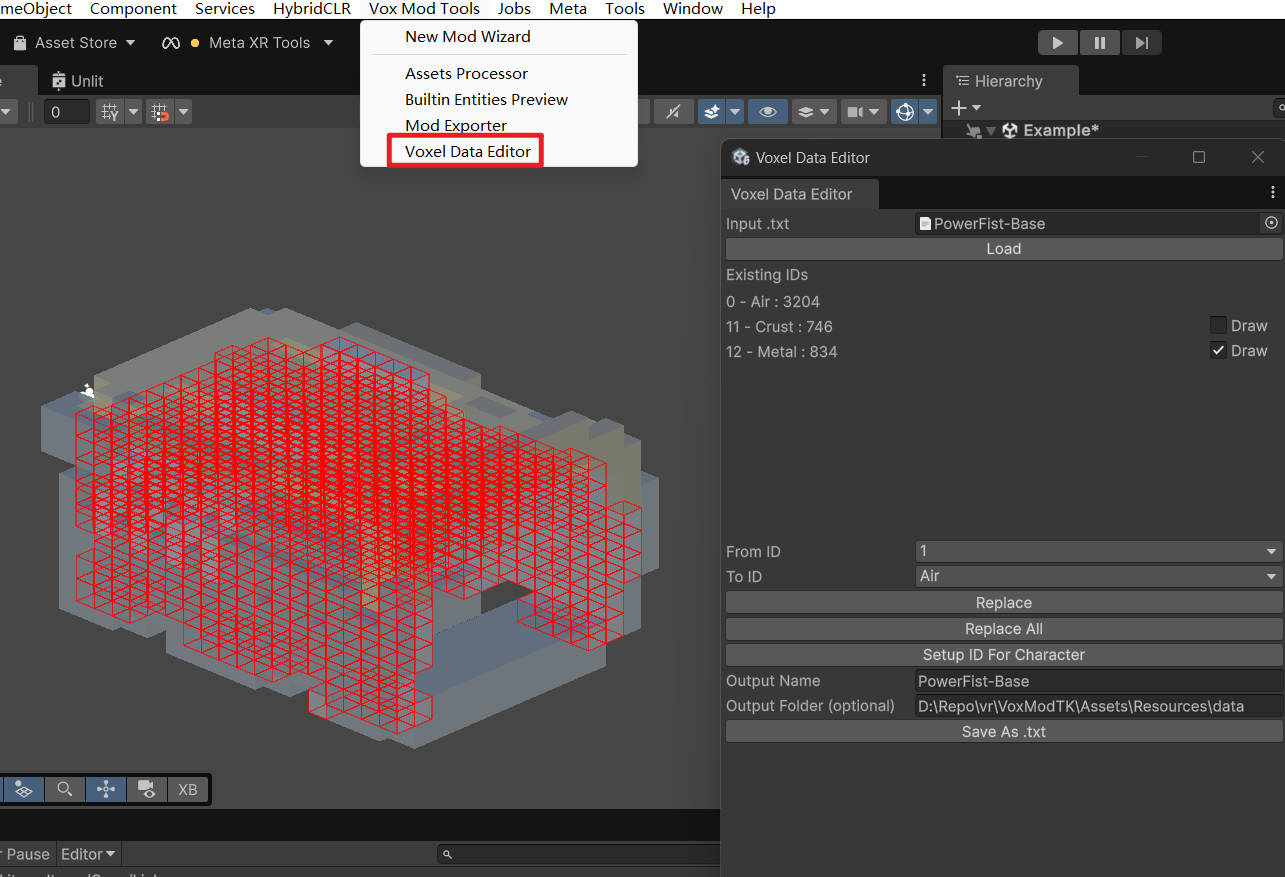
Task: Enable Draw for the Crust voxel ID
Action: click(x=1218, y=324)
